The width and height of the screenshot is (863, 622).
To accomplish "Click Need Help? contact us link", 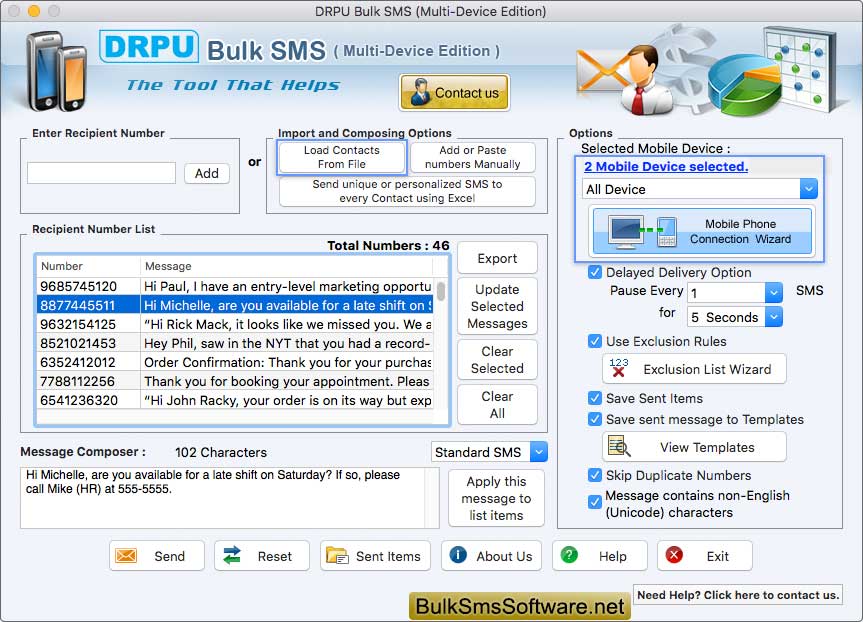I will coord(738,595).
